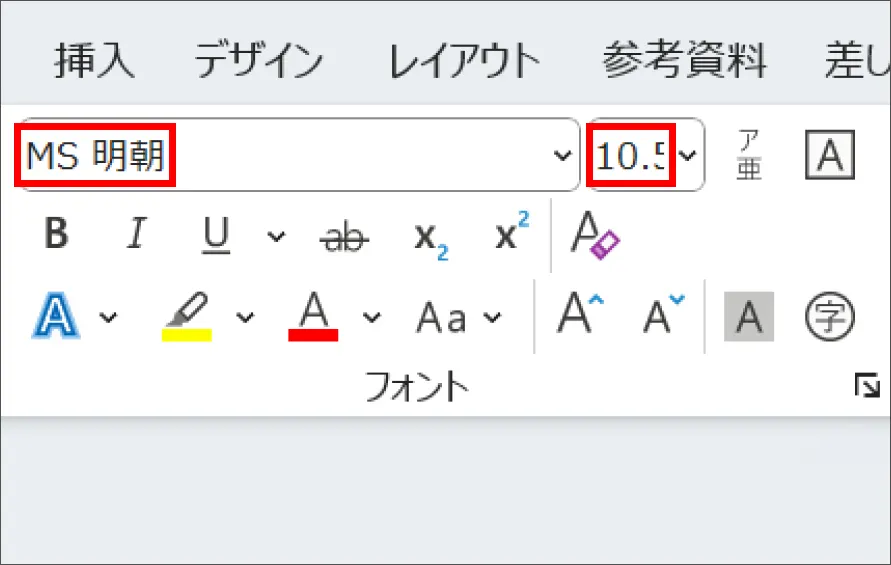Viewport: 891px width, 565px height.
Task: Toggle bold formatting
Action: coord(57,236)
